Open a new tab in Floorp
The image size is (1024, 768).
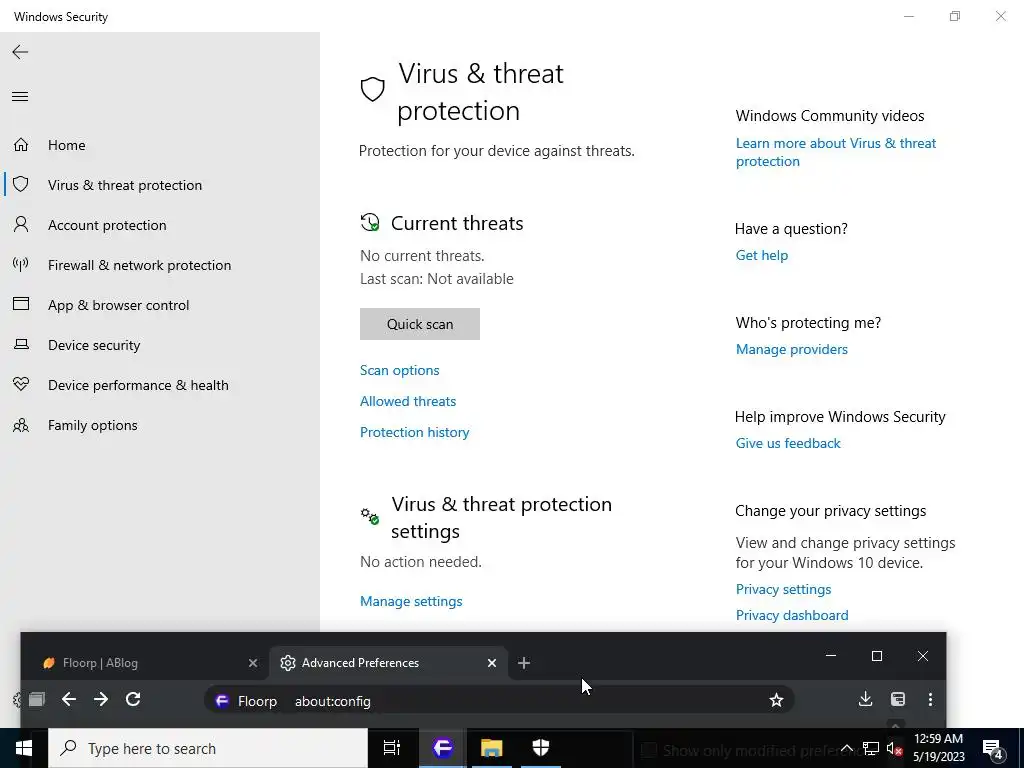coord(524,663)
